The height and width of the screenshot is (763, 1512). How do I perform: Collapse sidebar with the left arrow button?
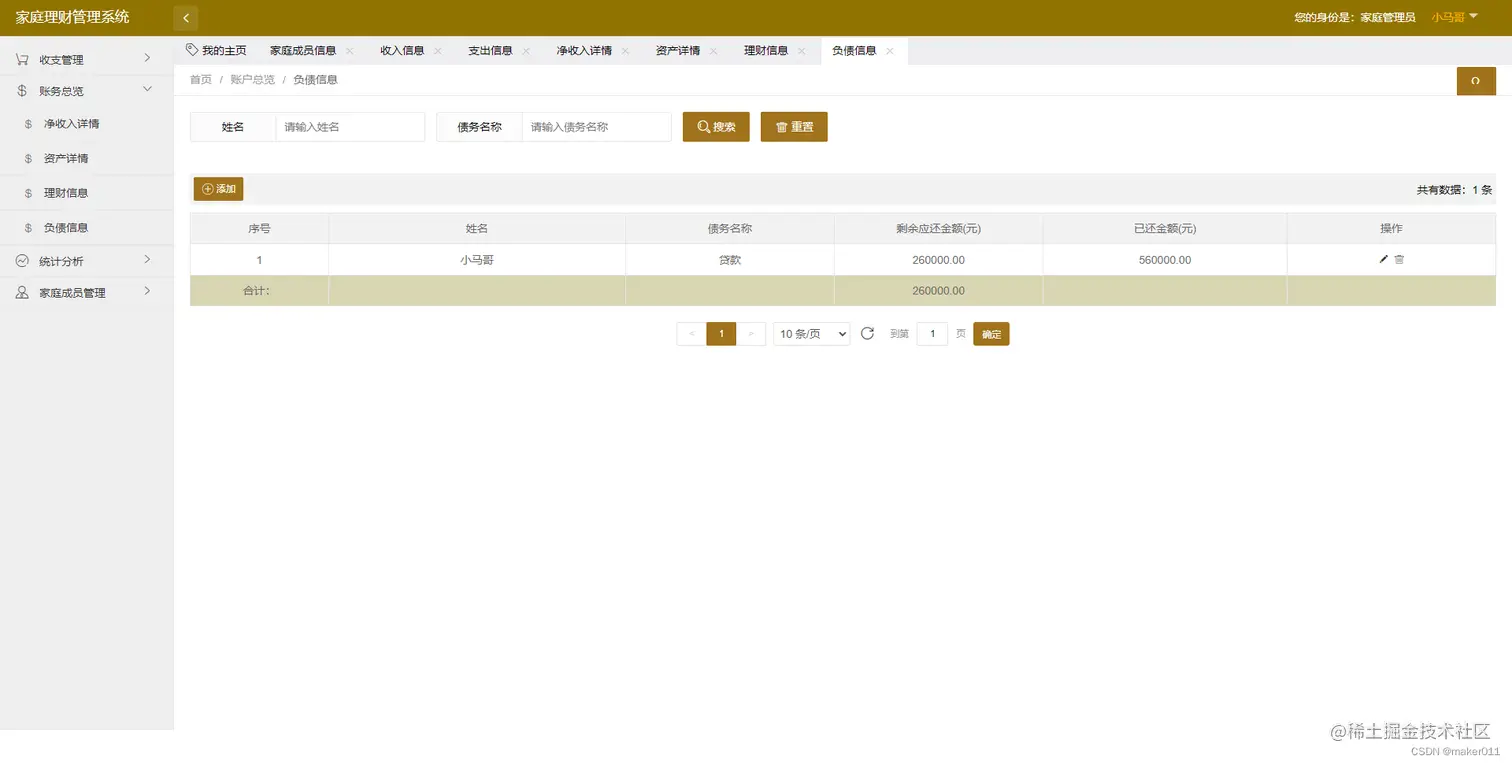tap(185, 18)
